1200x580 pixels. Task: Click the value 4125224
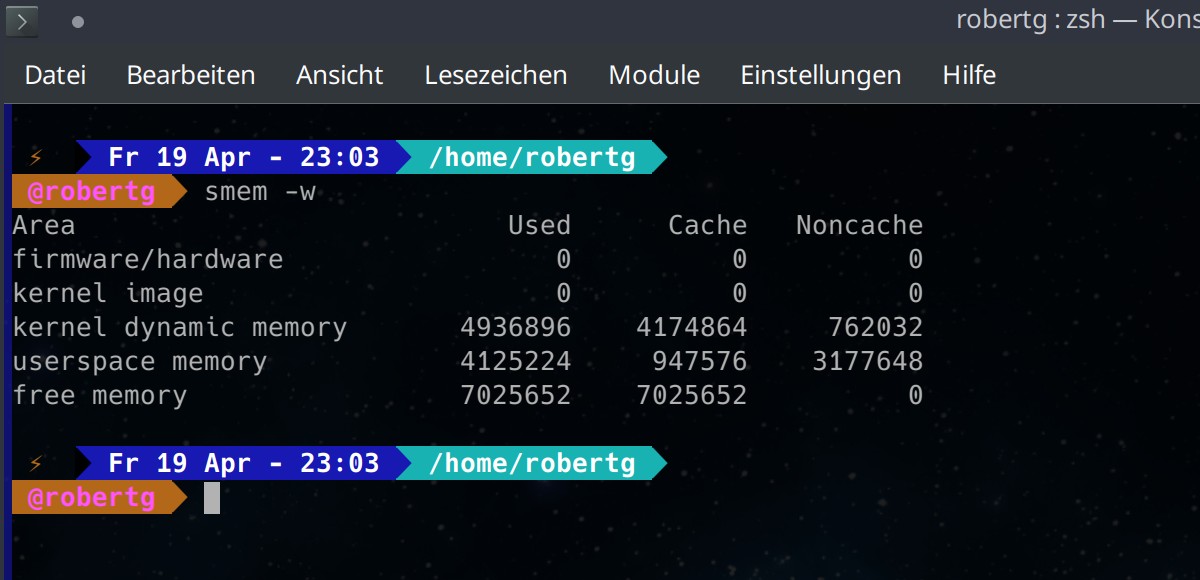516,361
